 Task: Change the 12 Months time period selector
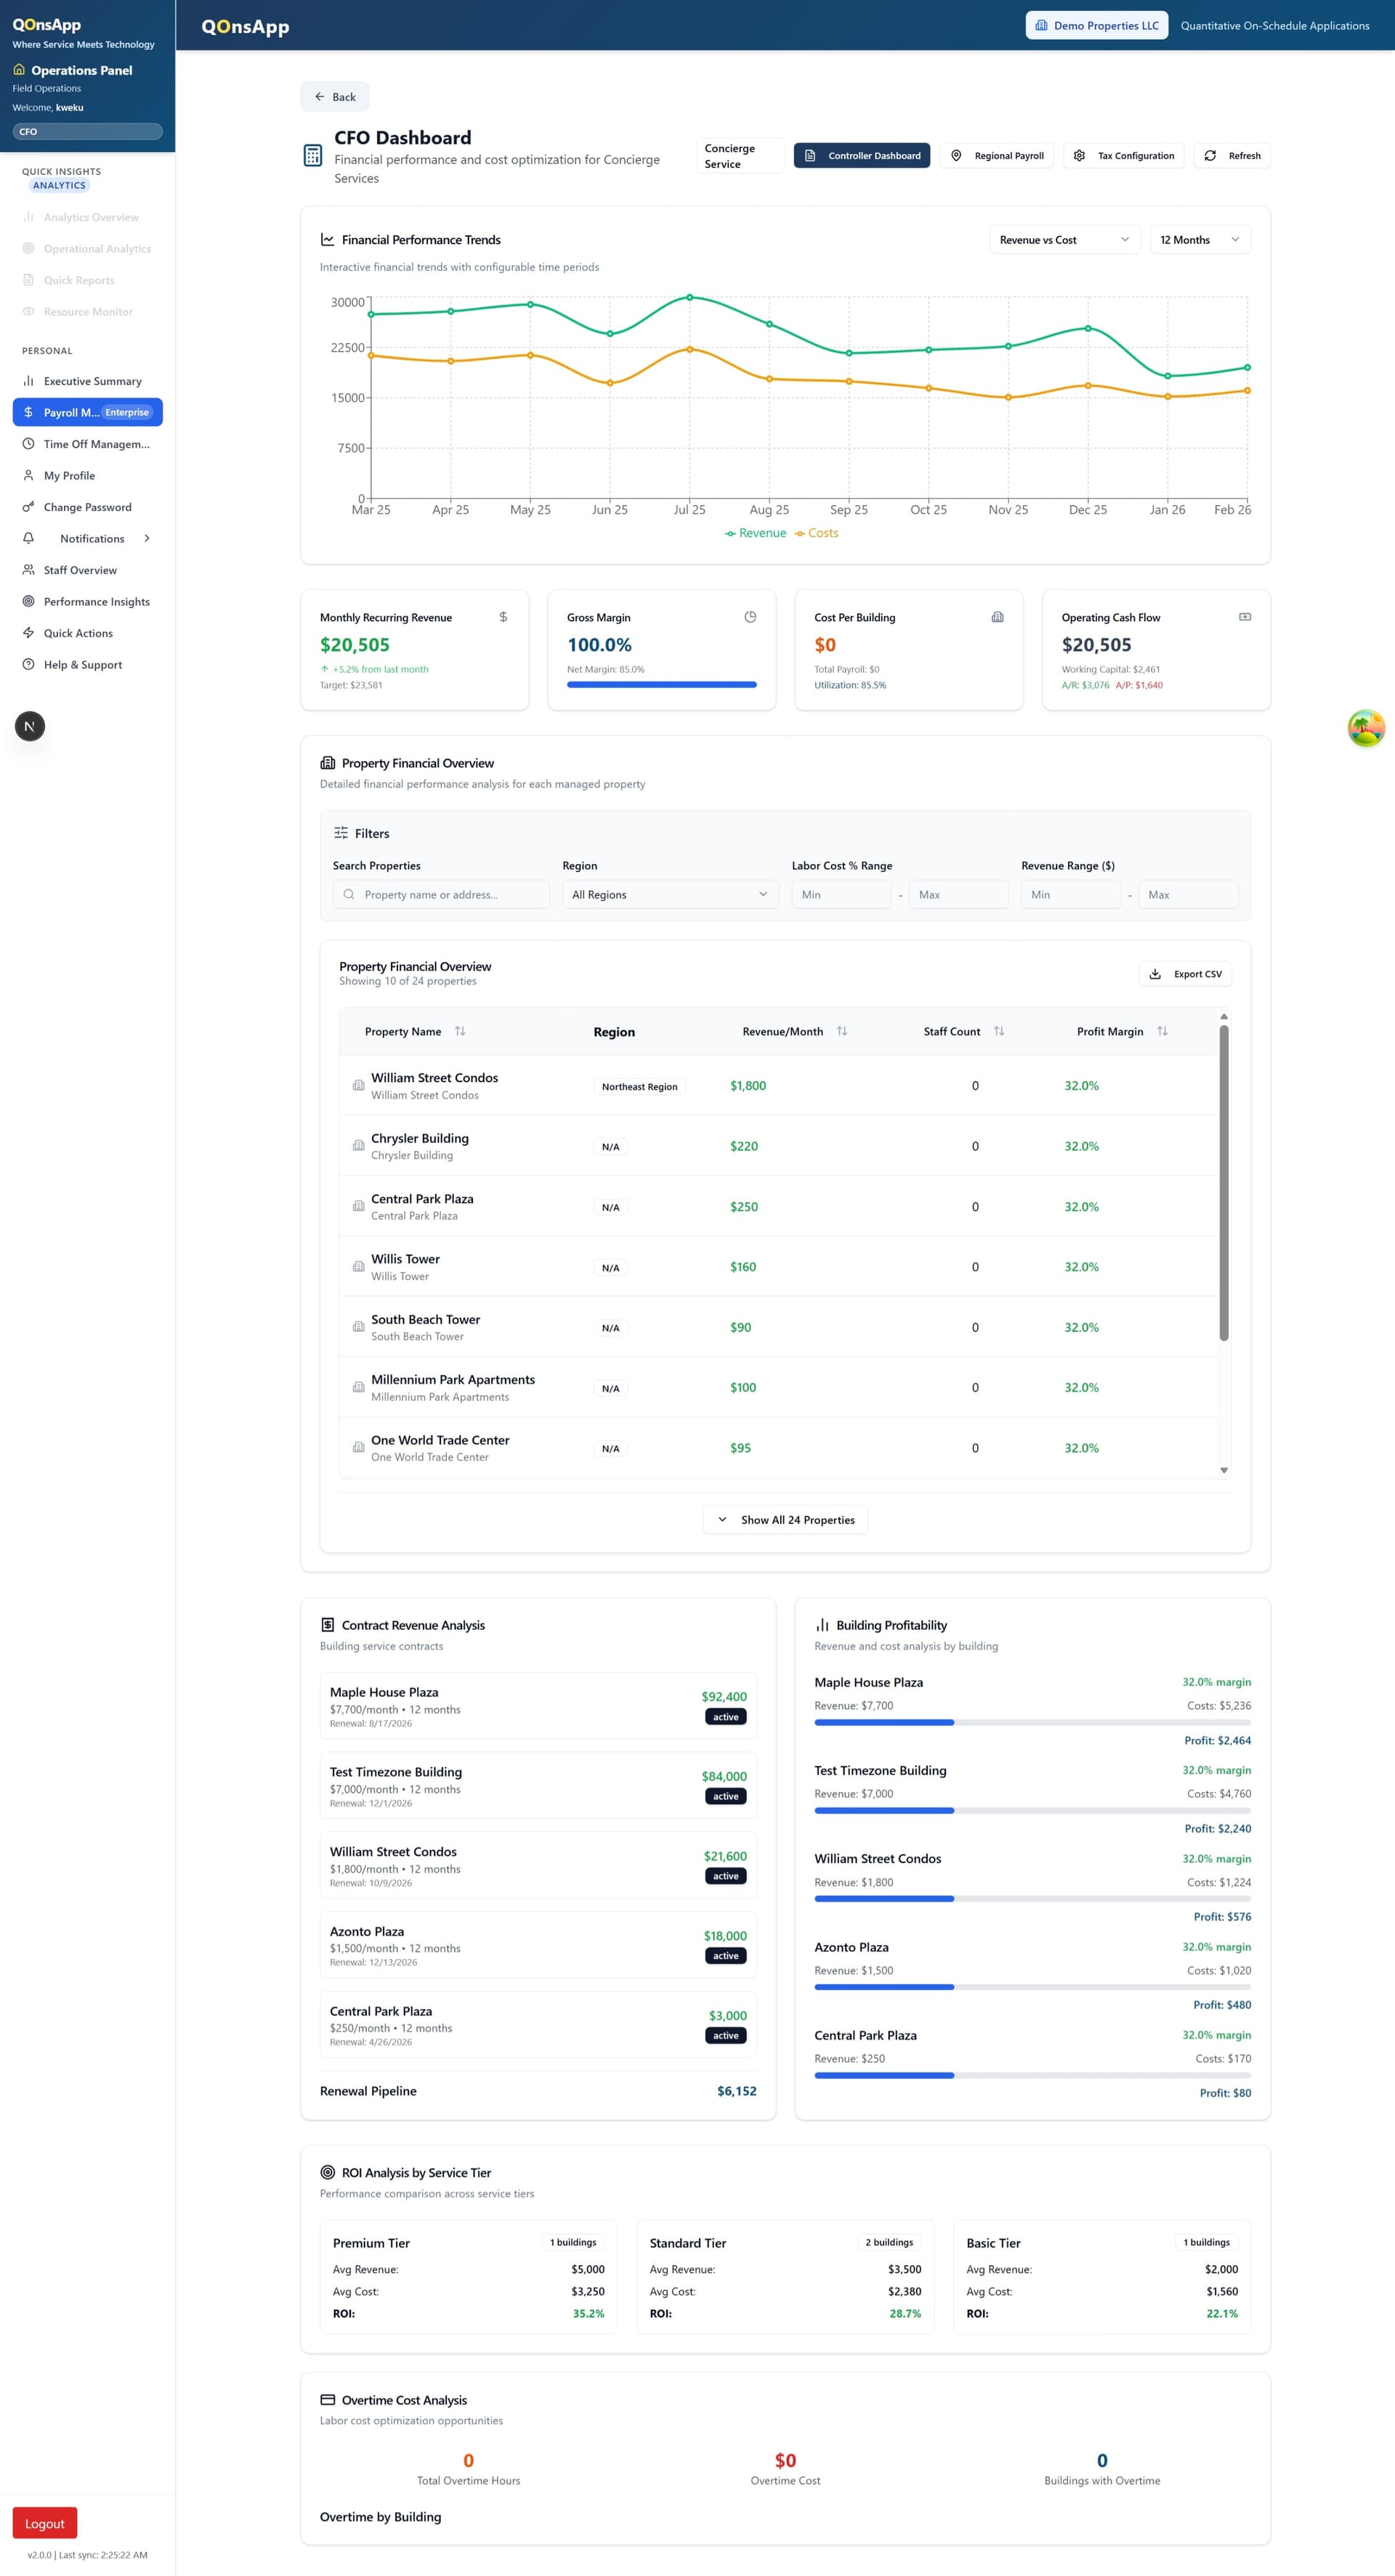pos(1199,239)
